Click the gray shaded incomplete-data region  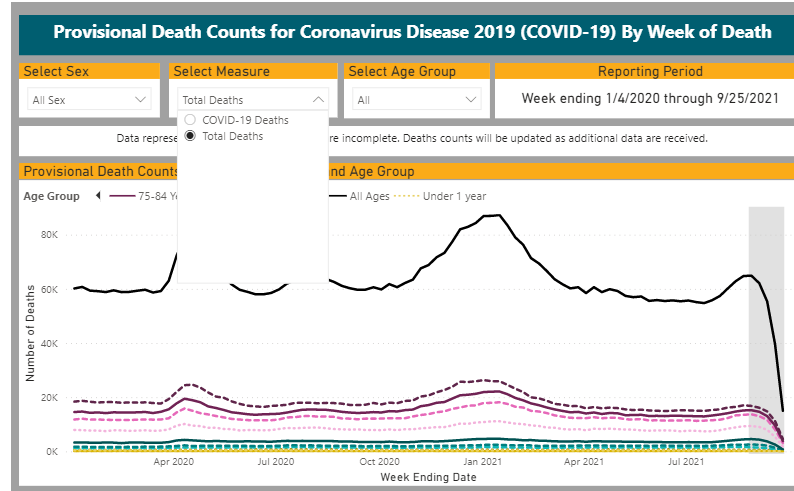click(766, 300)
